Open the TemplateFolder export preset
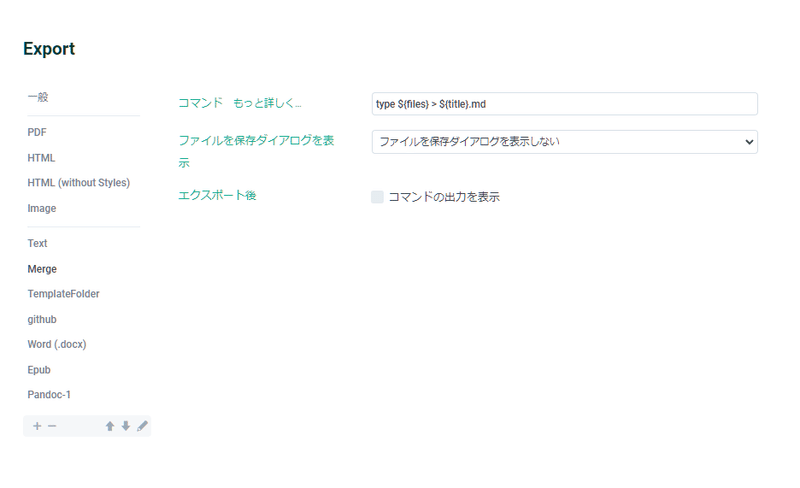This screenshot has height=488, width=800. [63, 294]
